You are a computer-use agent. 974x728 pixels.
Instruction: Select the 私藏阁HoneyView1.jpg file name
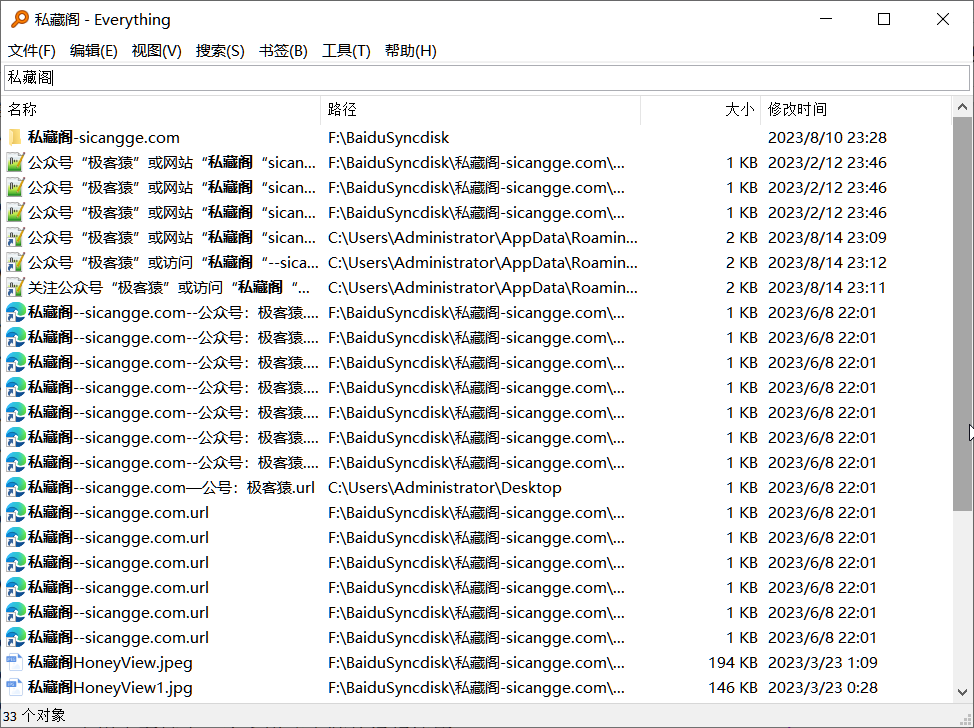coord(110,688)
